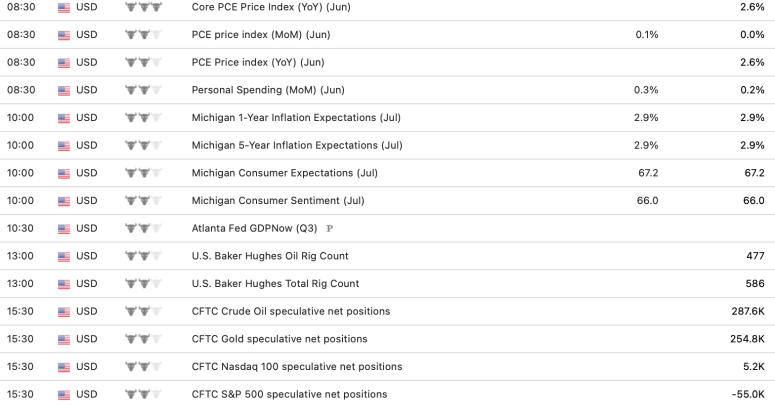The width and height of the screenshot is (775, 413).
Task: Open CFTC Crude Oil speculative net positions
Action: pyautogui.click(x=290, y=311)
